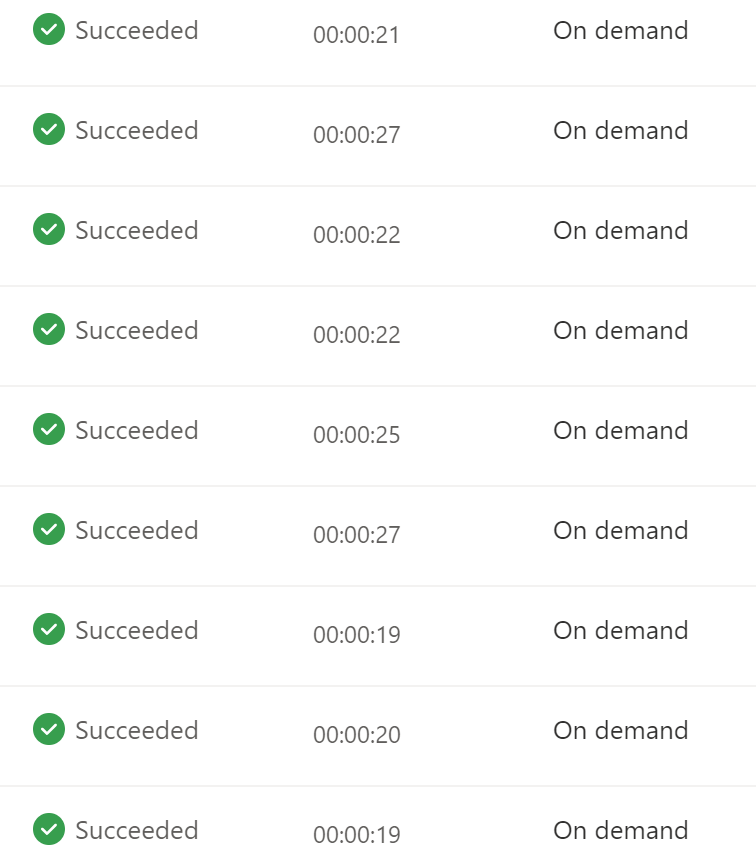The height and width of the screenshot is (865, 756).
Task: Click the check icon of the first 00:00:27 run
Action: point(49,130)
